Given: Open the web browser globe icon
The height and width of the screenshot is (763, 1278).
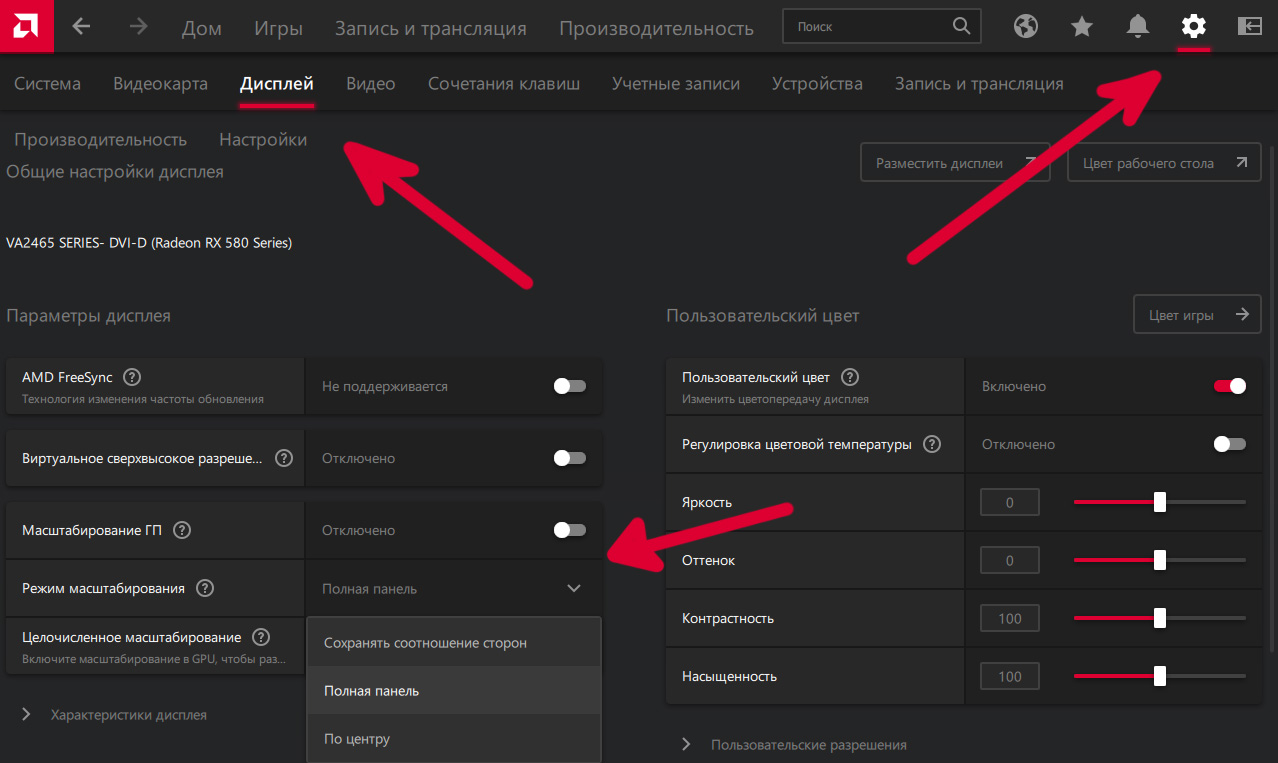Looking at the screenshot, I should coord(1026,27).
